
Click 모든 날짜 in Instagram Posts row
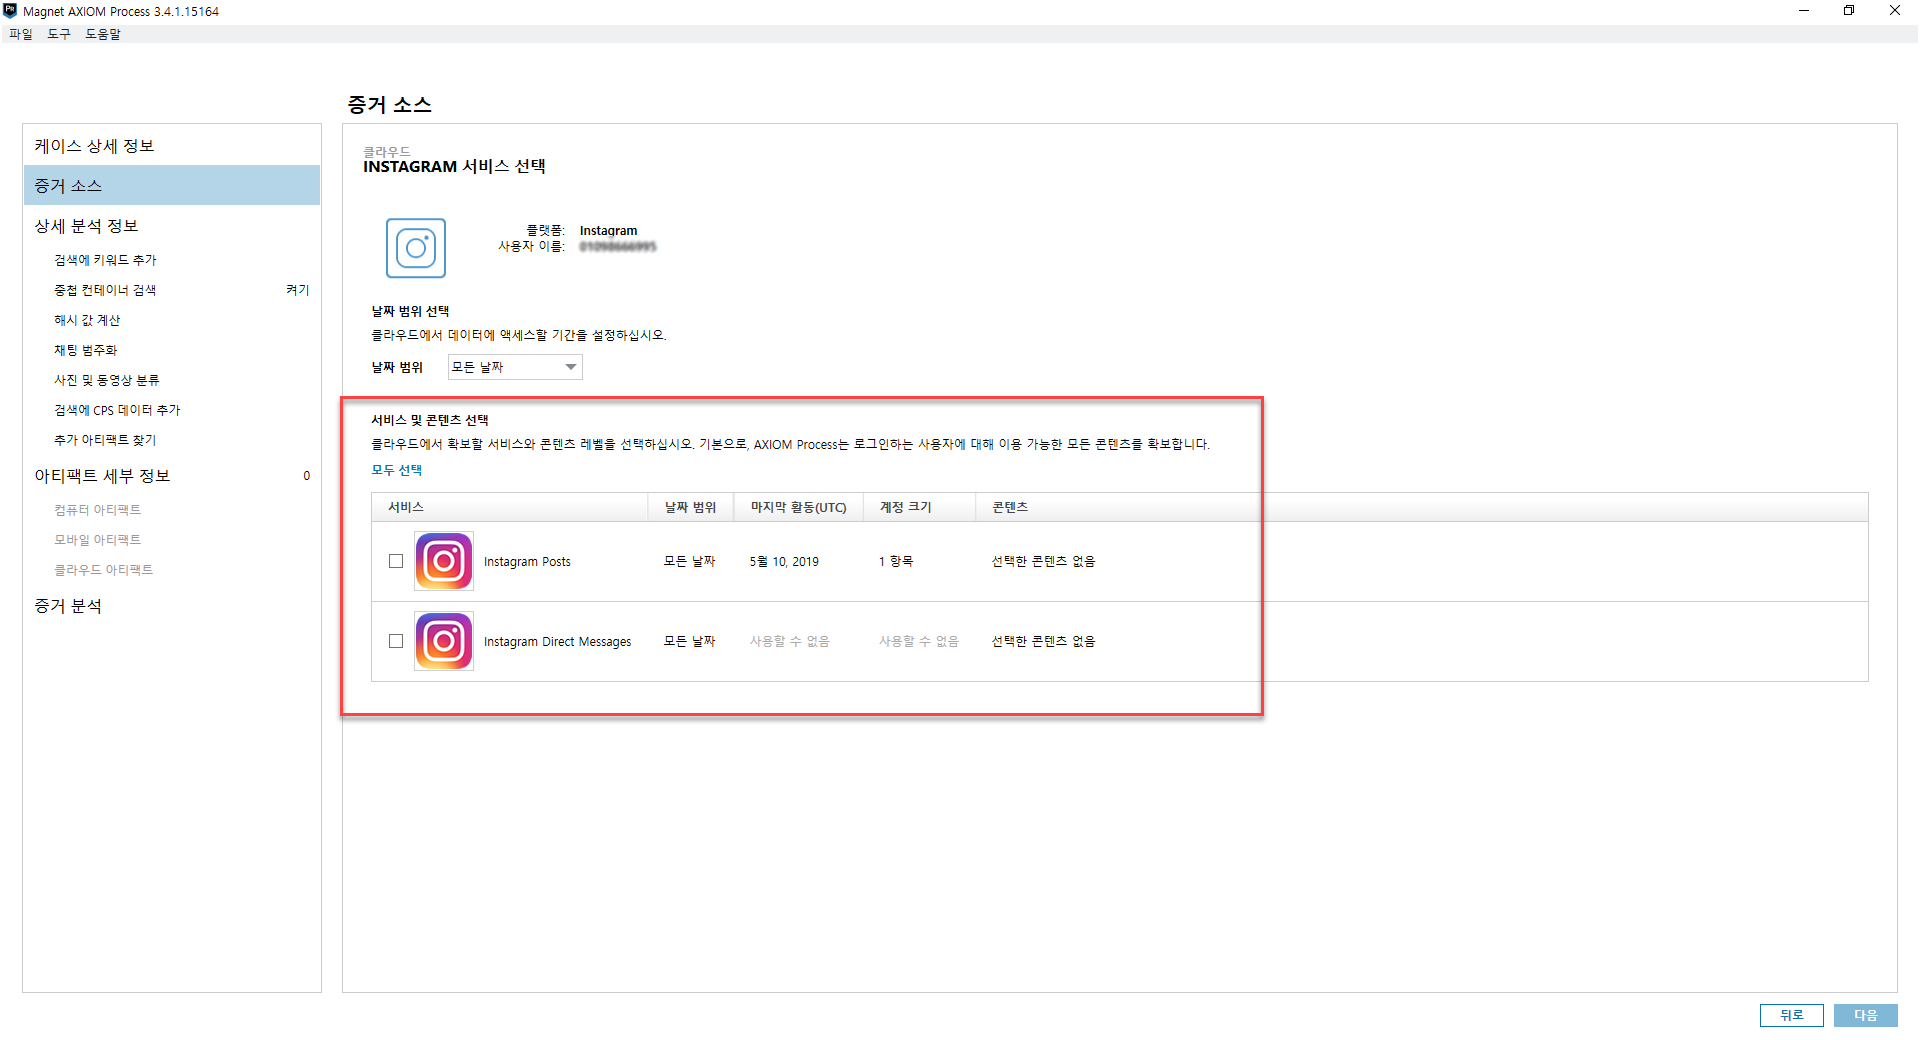(x=690, y=561)
